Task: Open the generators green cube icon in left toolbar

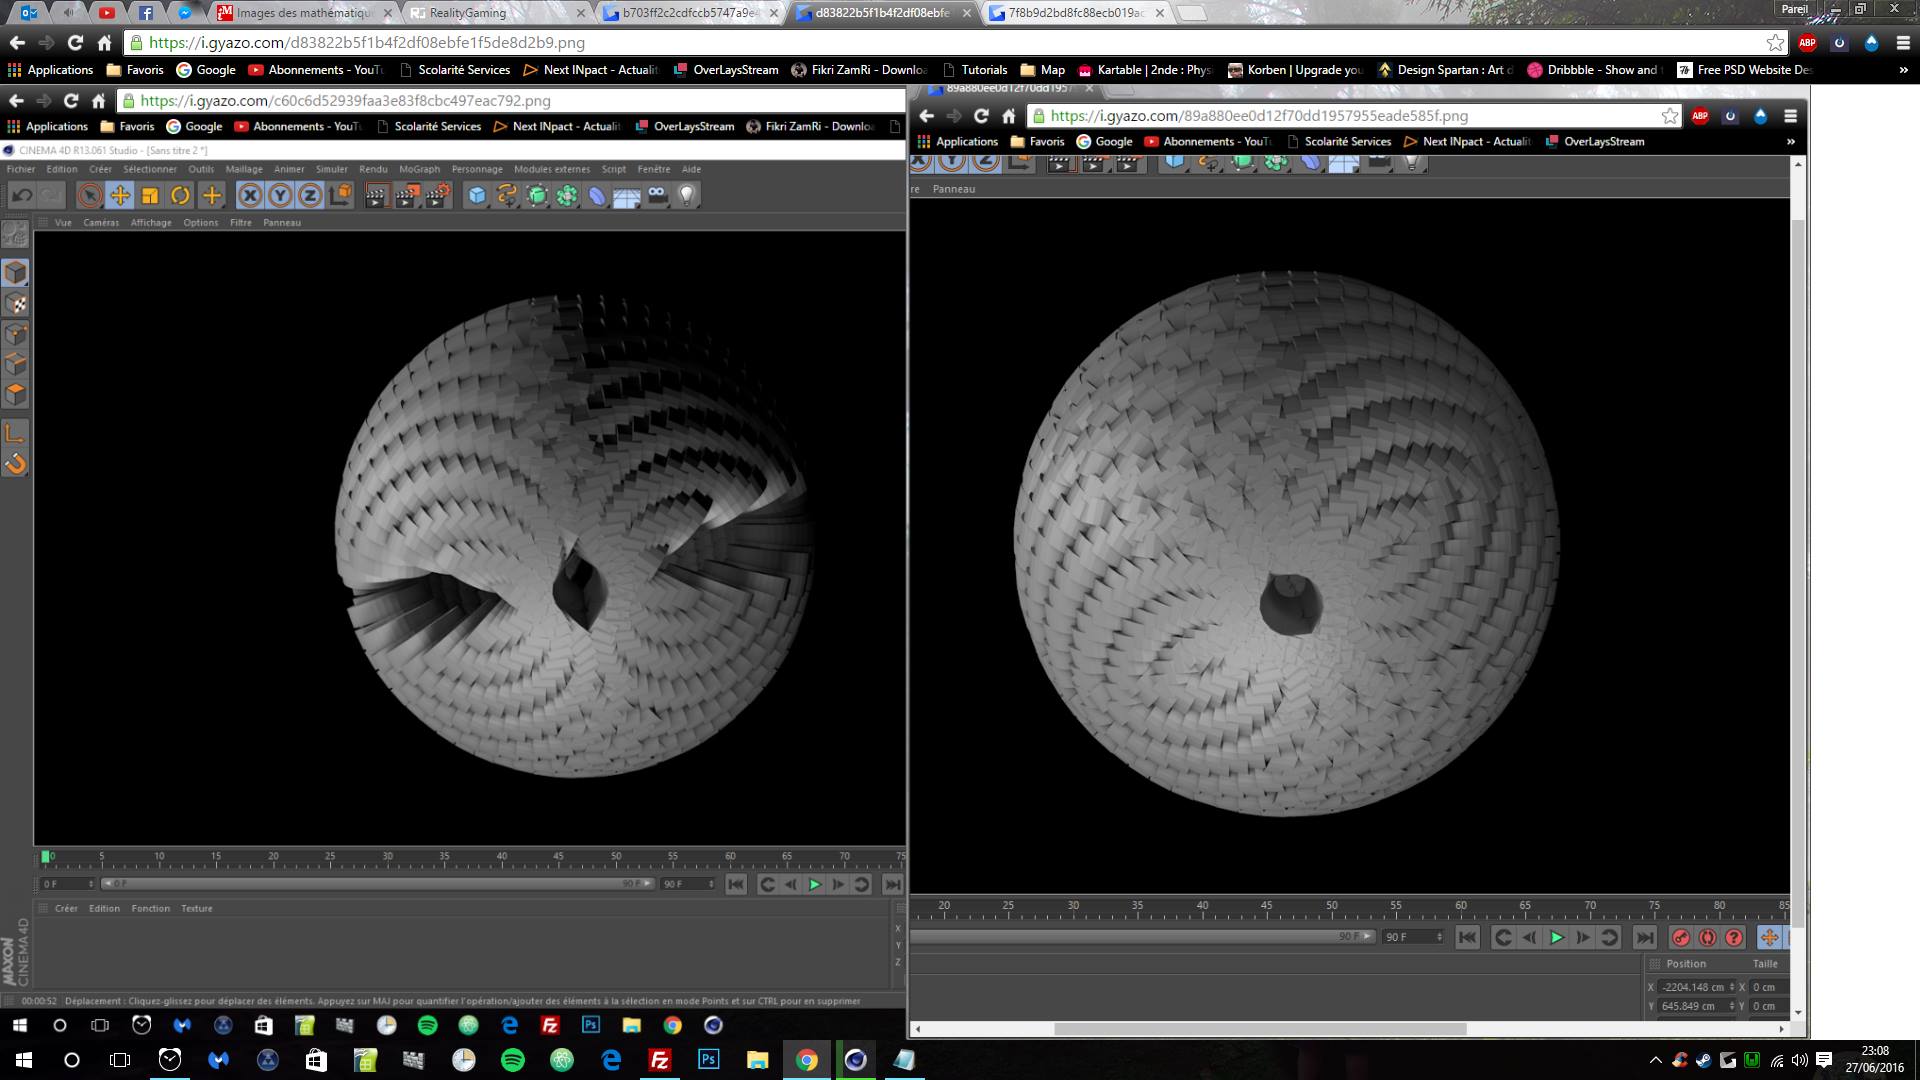Action: [x=537, y=195]
